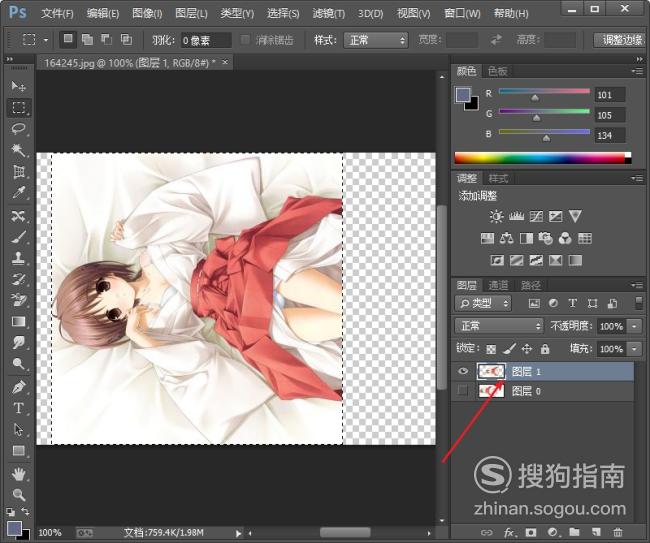Open the 选择(S) menu
The image size is (650, 543).
point(283,14)
